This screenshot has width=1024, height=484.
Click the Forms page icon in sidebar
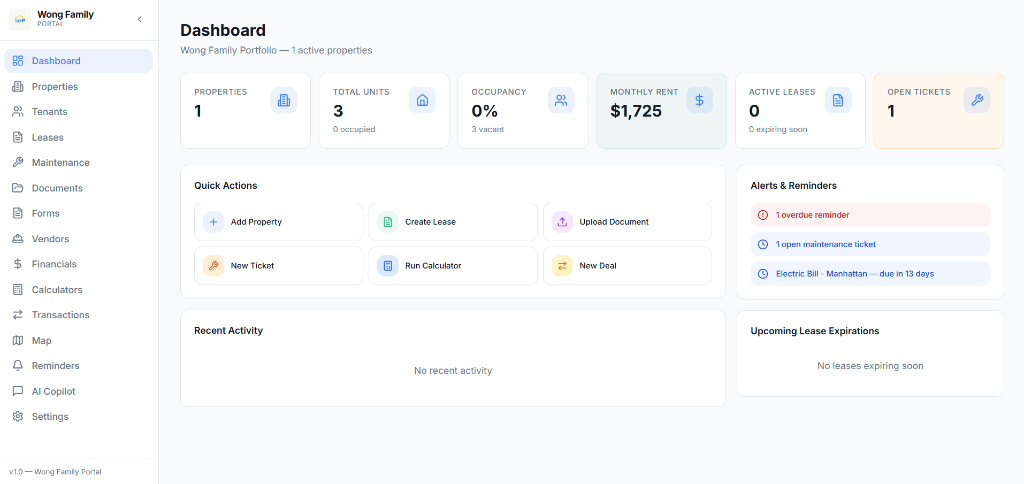coord(18,214)
